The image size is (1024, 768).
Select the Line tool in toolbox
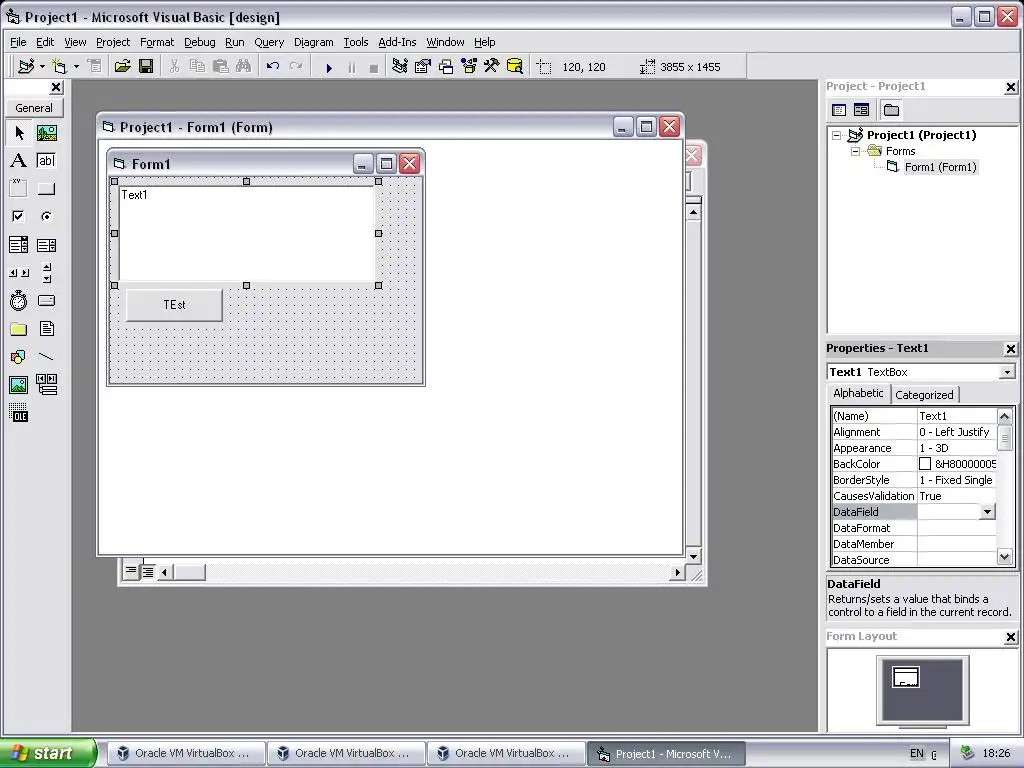46,357
